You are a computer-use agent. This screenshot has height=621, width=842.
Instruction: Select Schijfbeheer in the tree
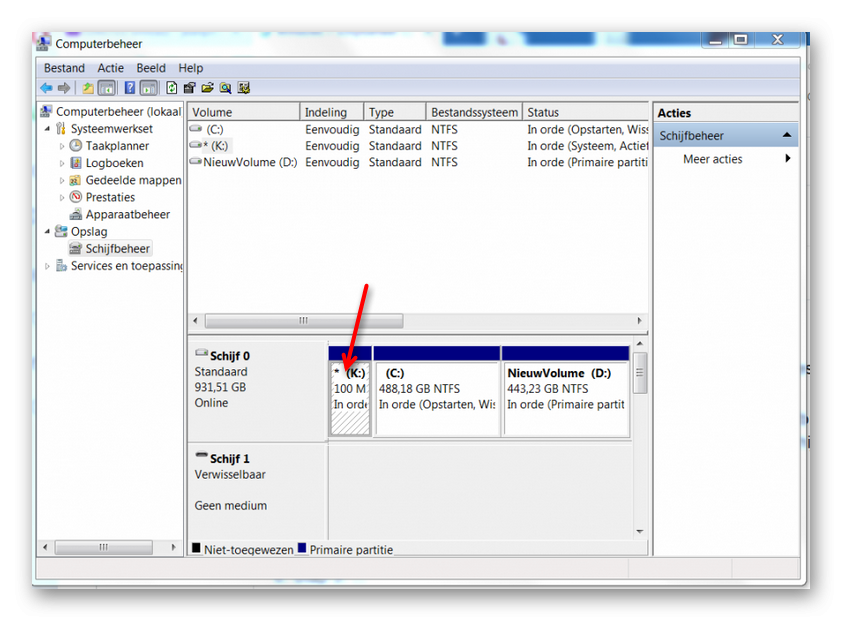(x=118, y=249)
